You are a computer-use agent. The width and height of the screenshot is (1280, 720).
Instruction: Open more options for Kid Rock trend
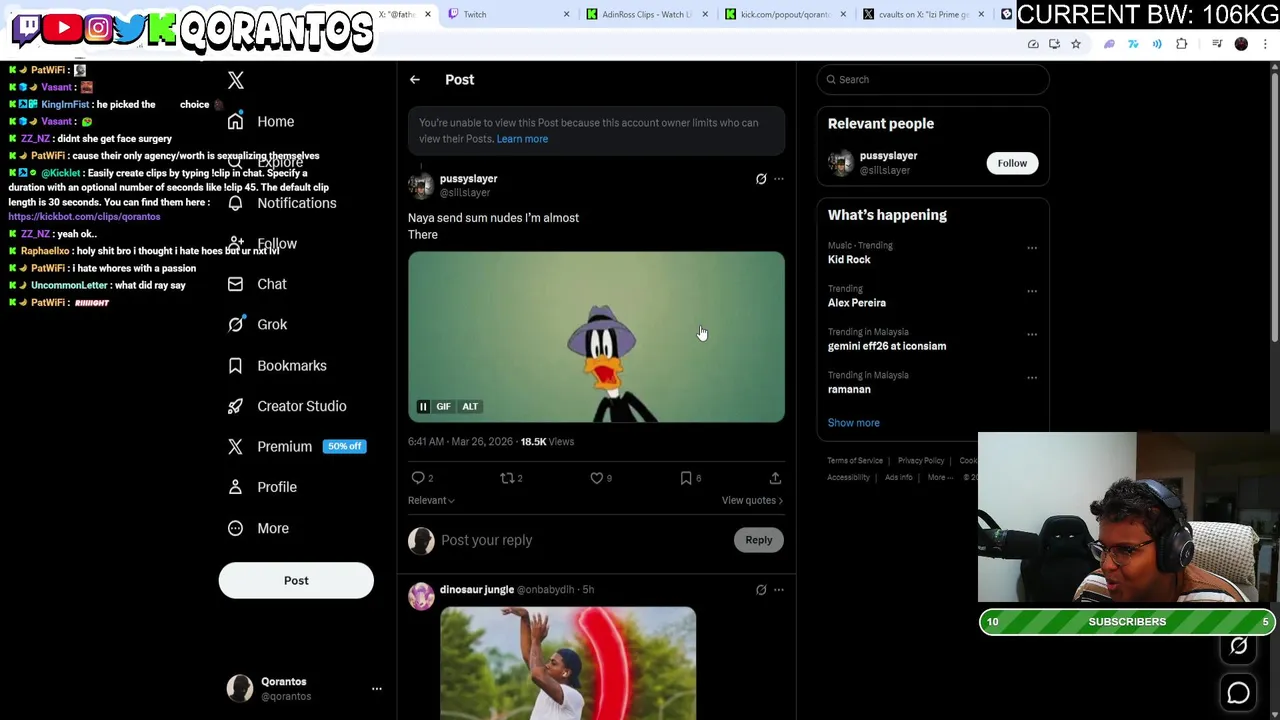tap(1032, 248)
